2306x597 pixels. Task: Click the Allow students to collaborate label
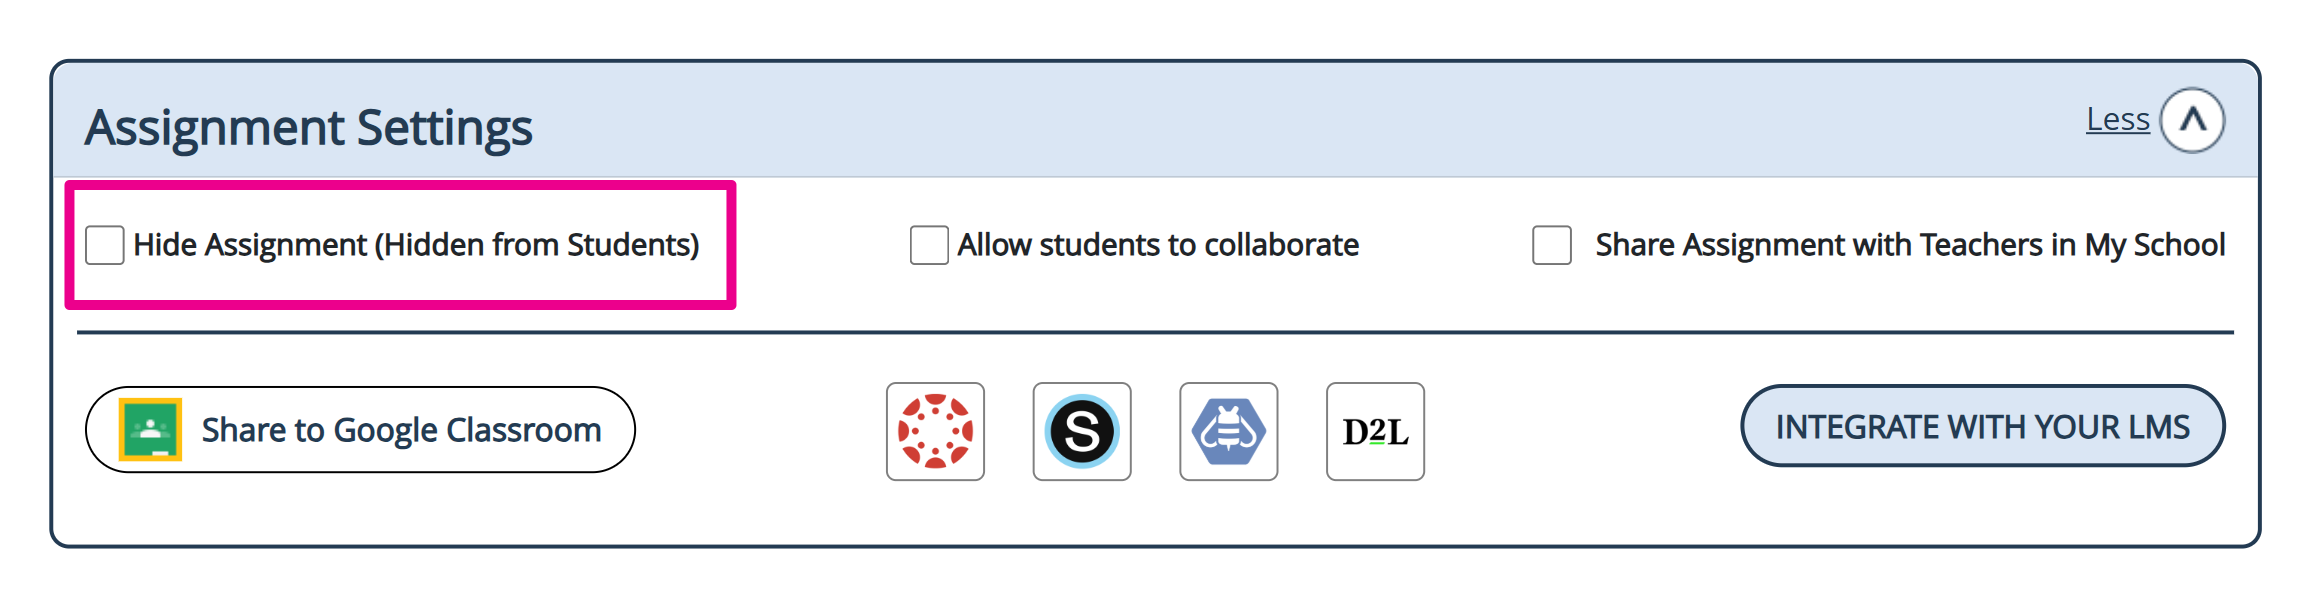point(1158,245)
